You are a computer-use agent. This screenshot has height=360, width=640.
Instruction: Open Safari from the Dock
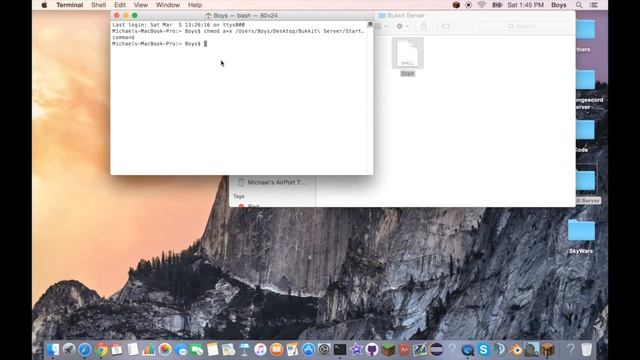pyautogui.click(x=85, y=350)
